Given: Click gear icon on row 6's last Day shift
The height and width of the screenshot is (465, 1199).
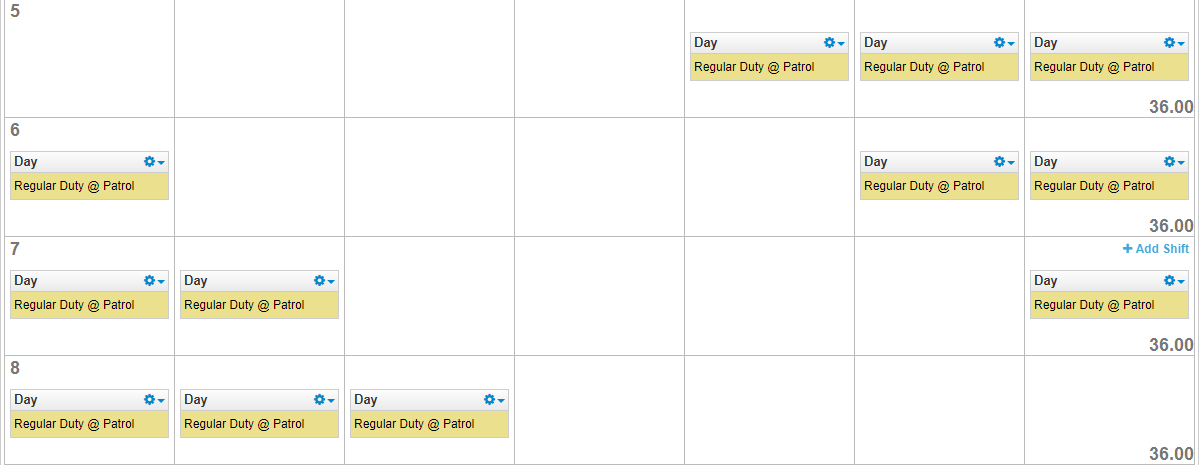Looking at the screenshot, I should pyautogui.click(x=1169, y=161).
